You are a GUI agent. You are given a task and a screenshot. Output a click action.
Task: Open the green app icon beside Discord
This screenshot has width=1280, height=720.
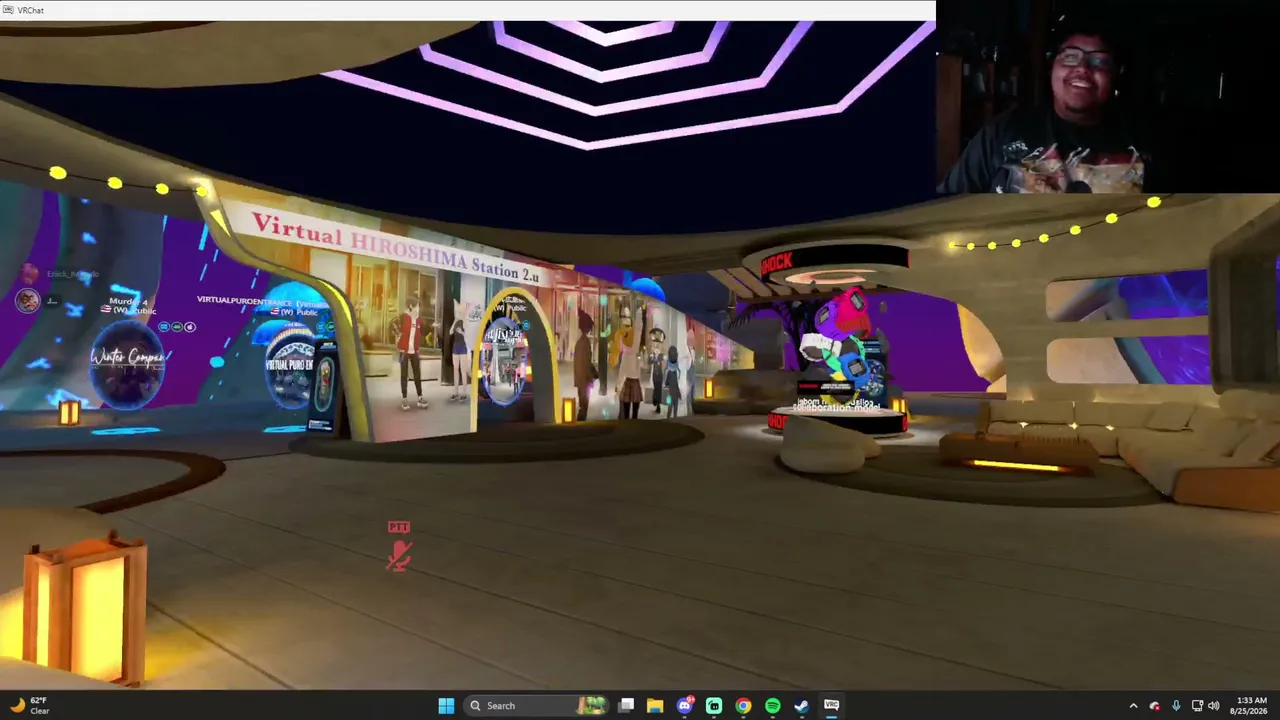point(714,705)
